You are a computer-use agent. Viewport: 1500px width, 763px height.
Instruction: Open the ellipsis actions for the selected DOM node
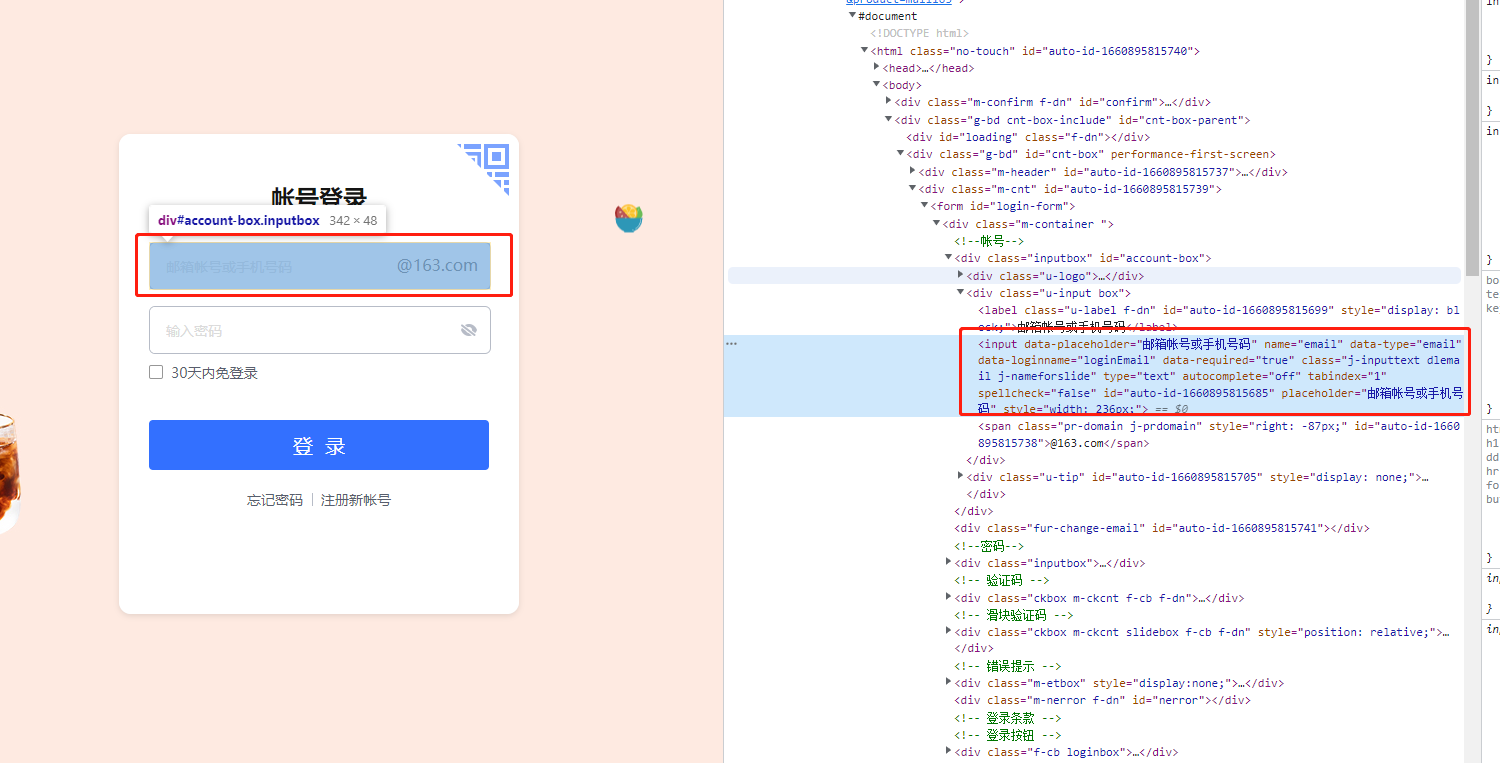click(x=732, y=343)
